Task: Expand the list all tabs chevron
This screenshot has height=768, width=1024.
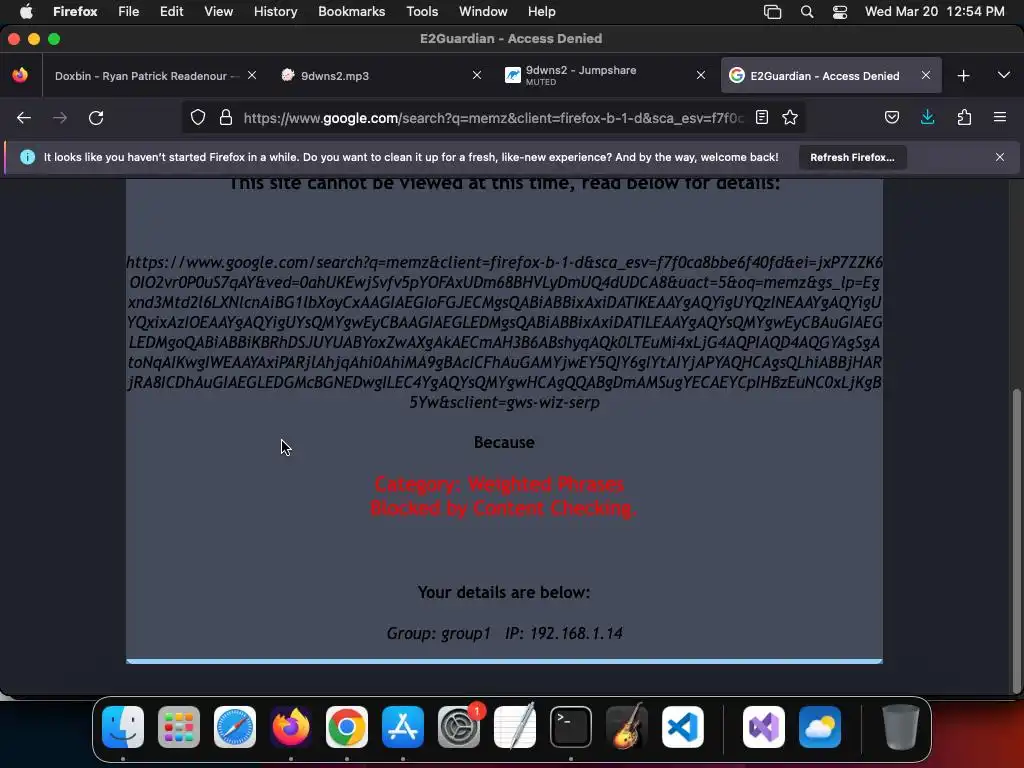Action: tap(1004, 76)
